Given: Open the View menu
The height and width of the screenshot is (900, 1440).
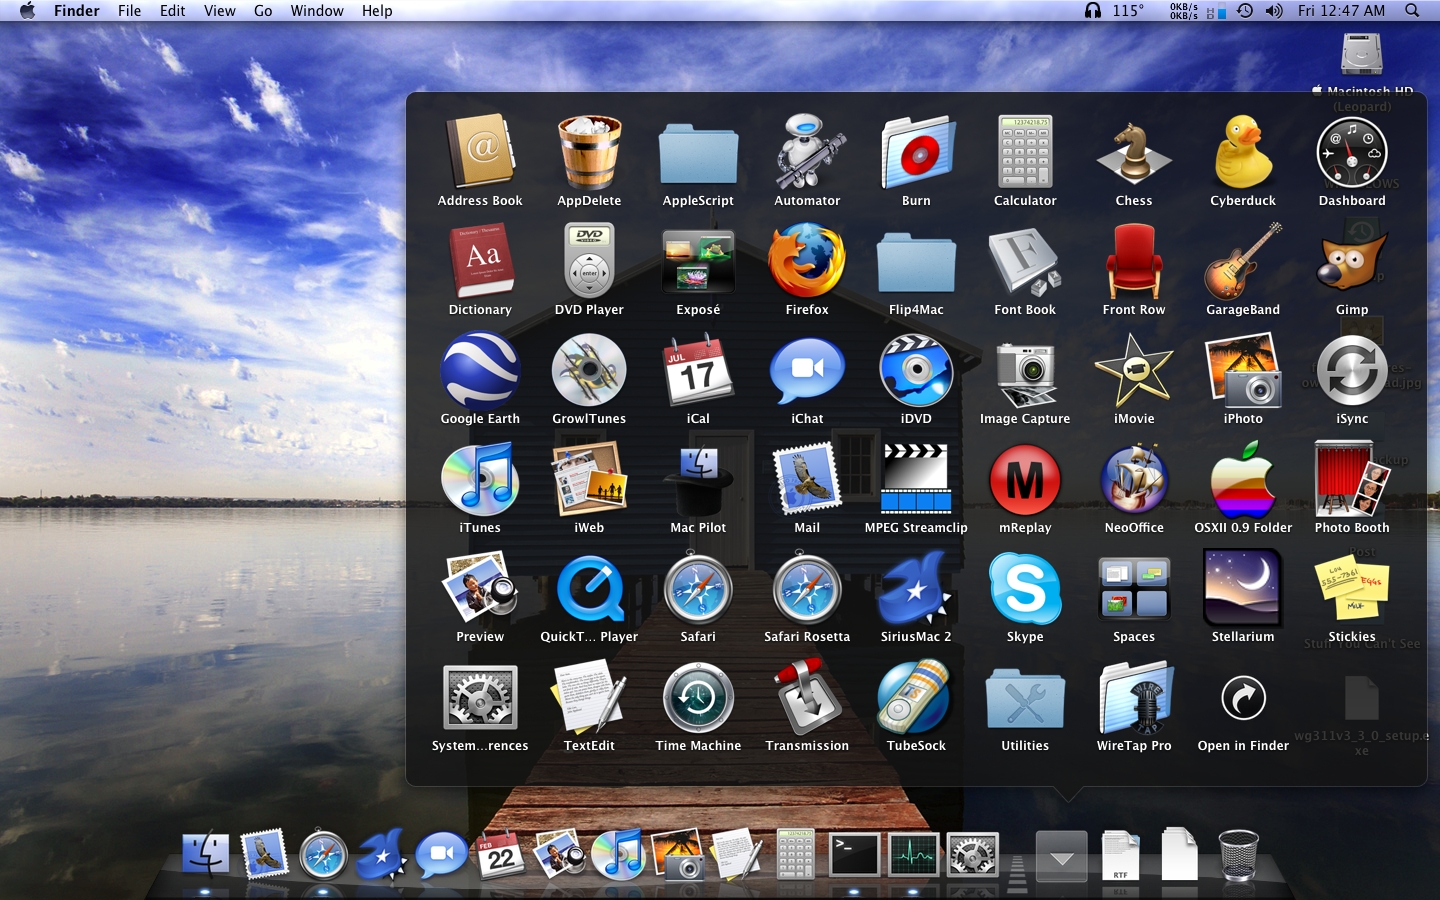Looking at the screenshot, I should point(219,11).
